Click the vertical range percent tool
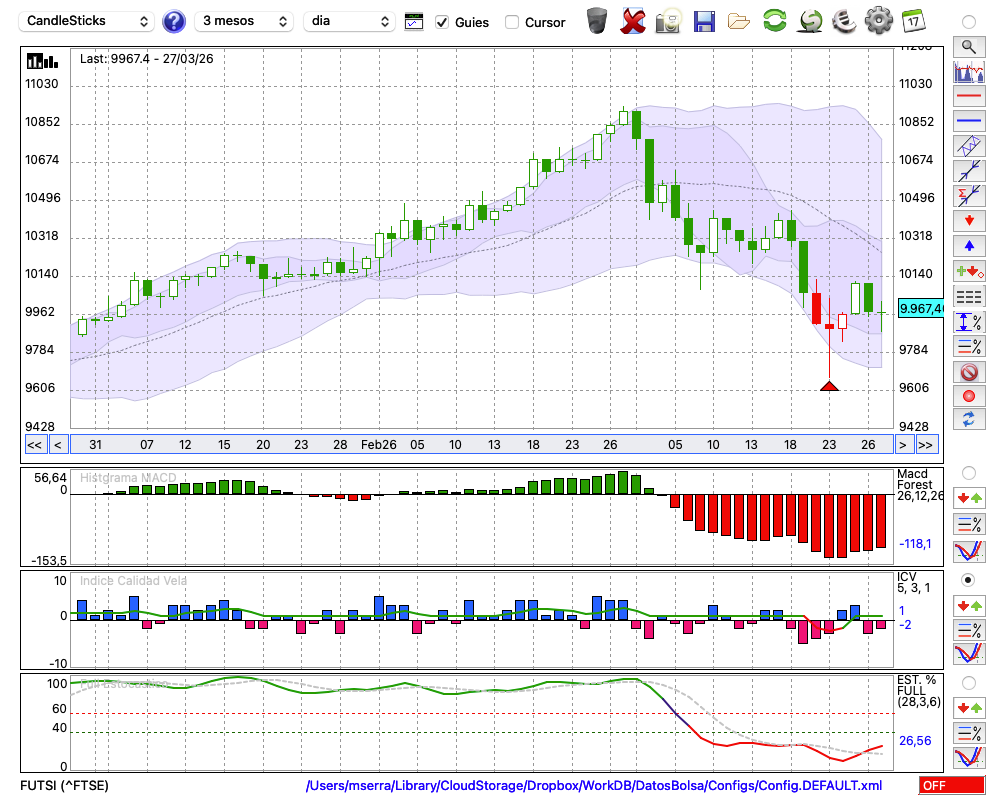This screenshot has width=1000, height=800. pos(969,322)
